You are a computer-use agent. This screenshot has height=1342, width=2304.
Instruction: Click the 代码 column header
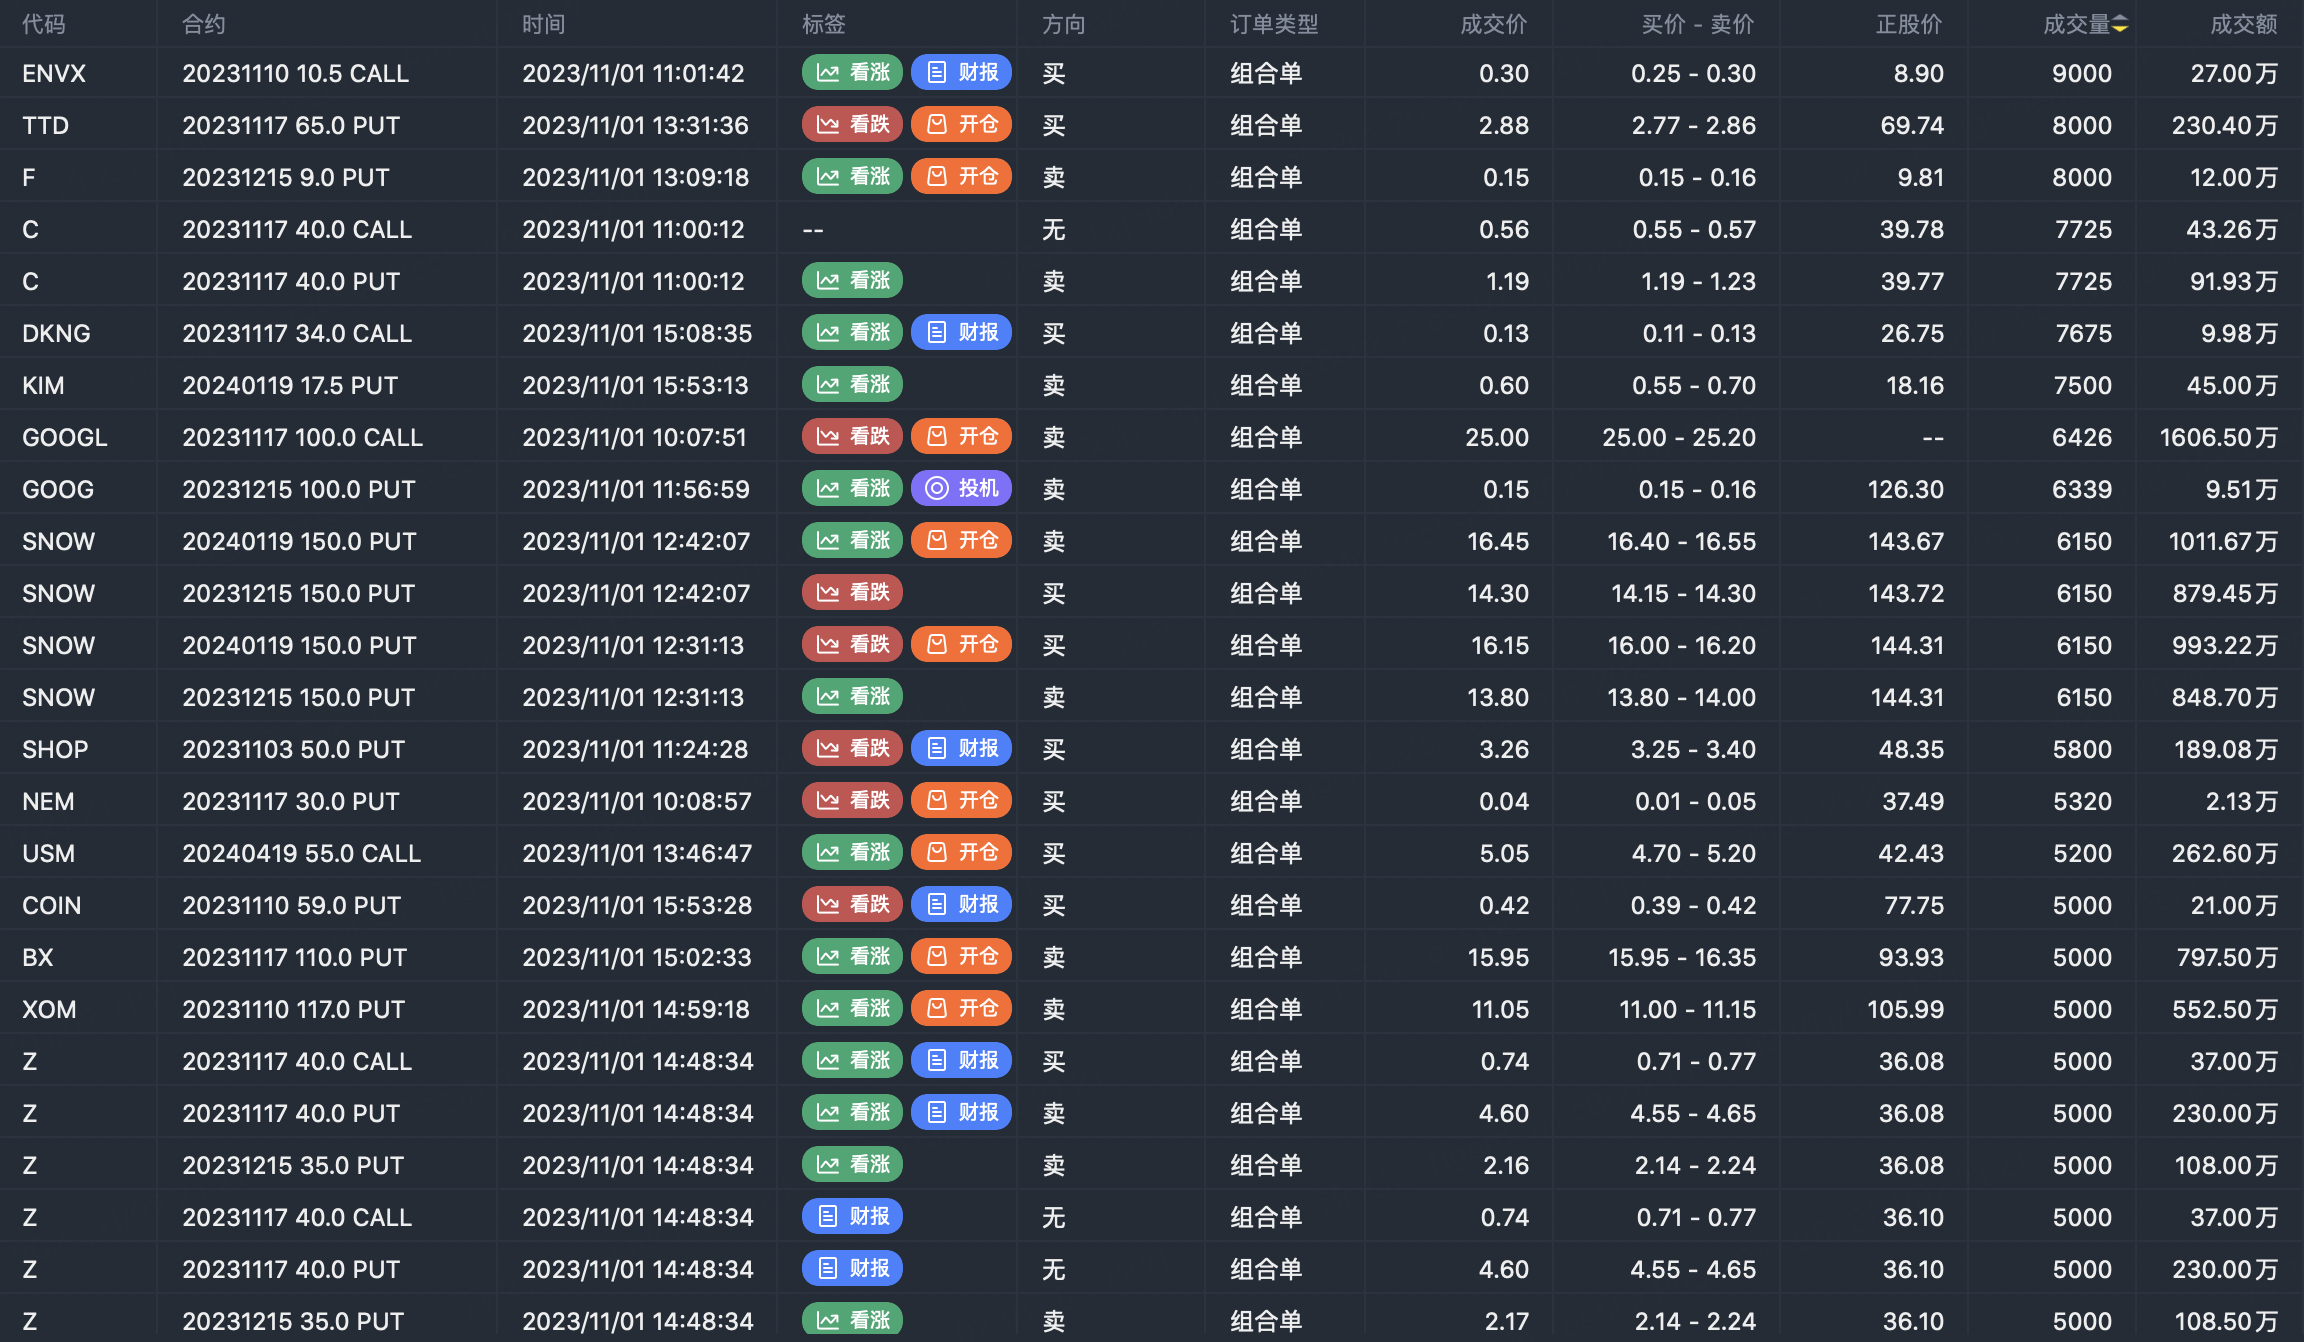point(44,24)
